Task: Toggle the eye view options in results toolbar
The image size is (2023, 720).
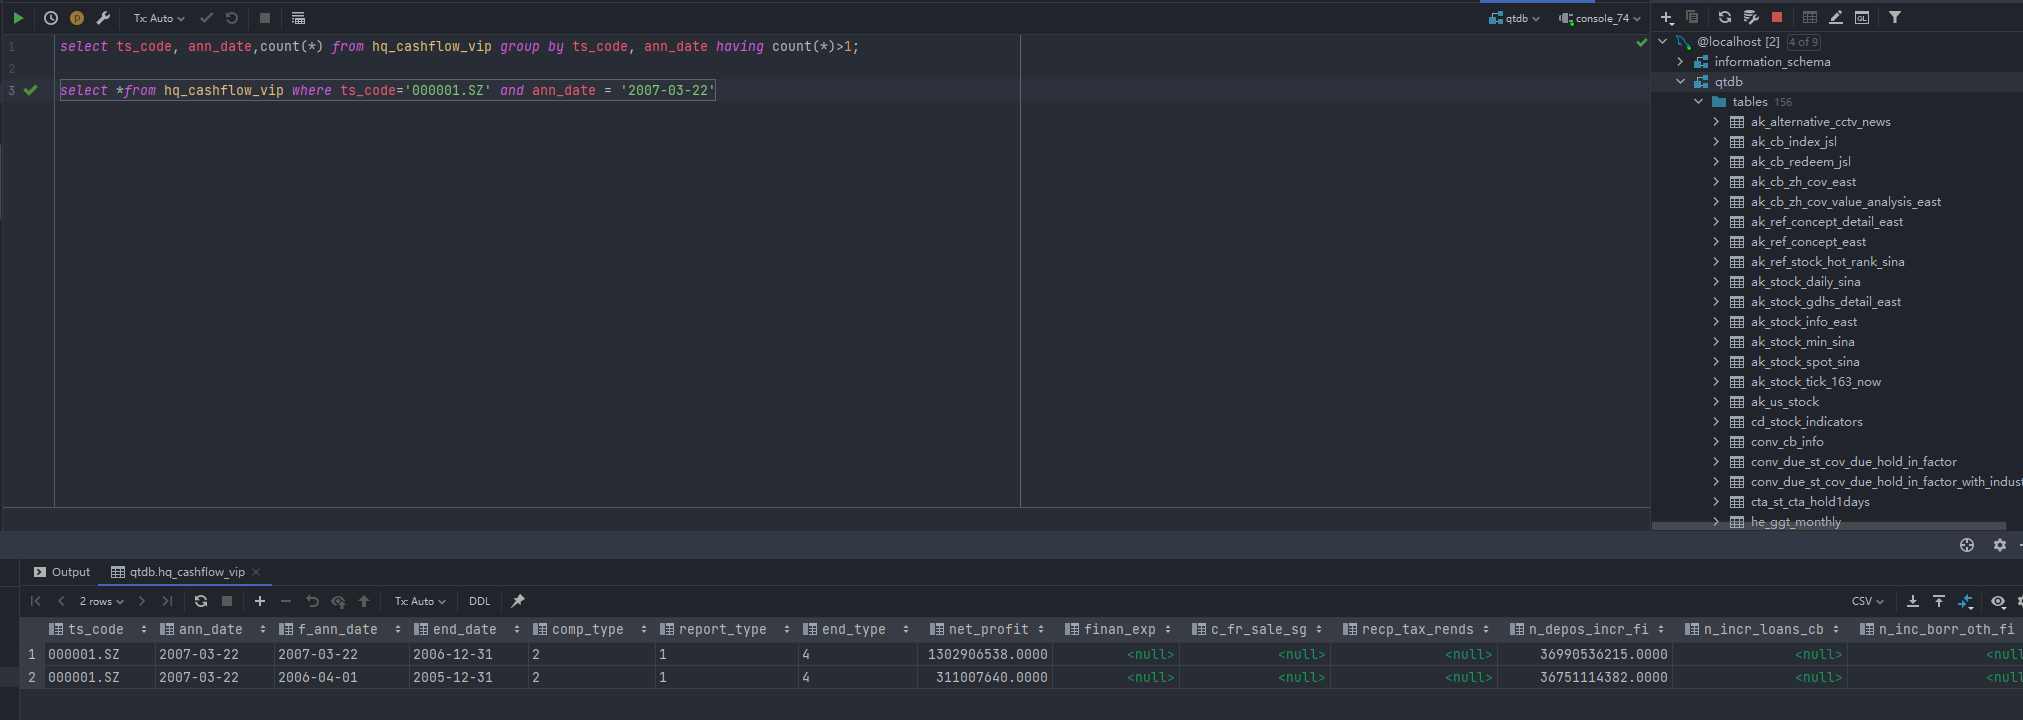Action: [1998, 601]
